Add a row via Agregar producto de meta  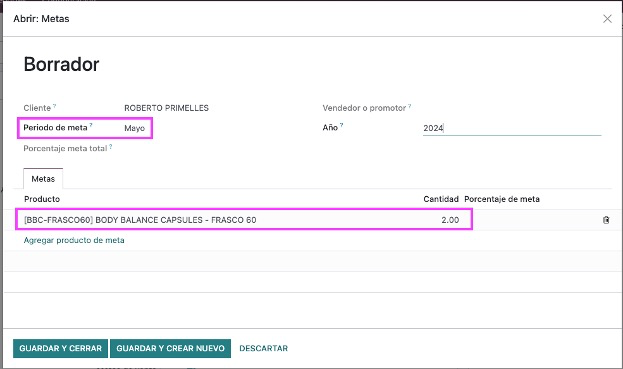click(x=74, y=240)
